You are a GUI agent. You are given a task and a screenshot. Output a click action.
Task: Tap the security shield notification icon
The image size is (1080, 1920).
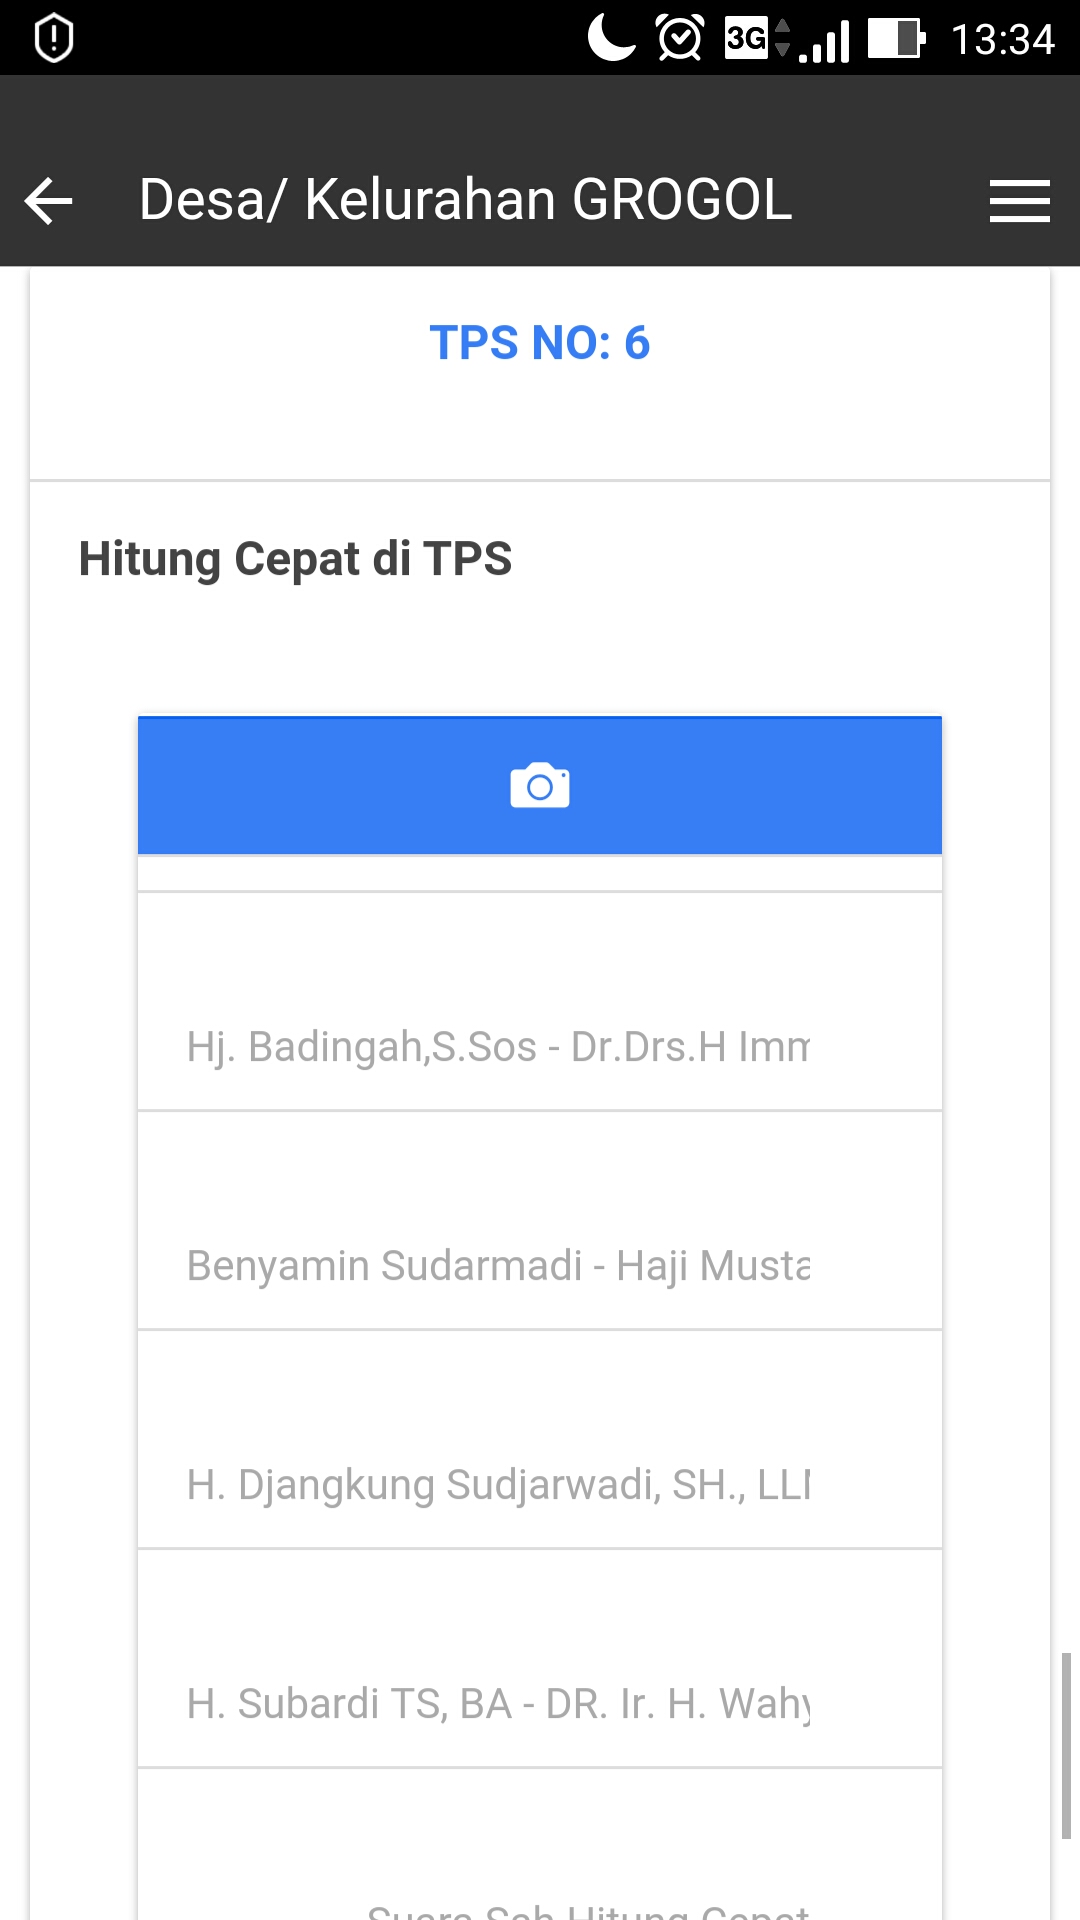[x=54, y=39]
